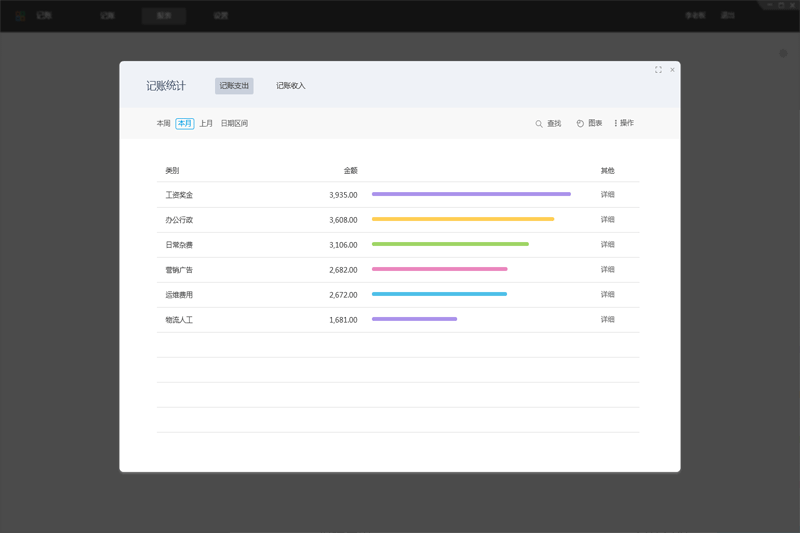Select the 本周 period filter
The height and width of the screenshot is (533, 800).
pos(163,123)
